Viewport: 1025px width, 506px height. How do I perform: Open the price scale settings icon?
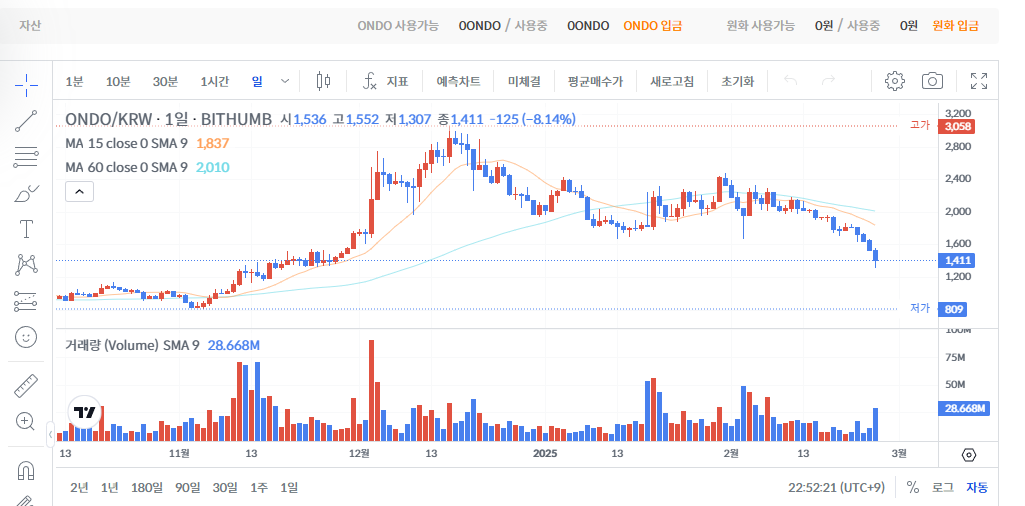969,454
